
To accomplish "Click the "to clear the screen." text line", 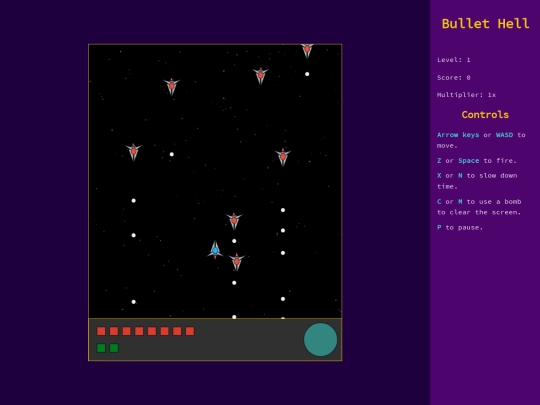I will click(479, 212).
